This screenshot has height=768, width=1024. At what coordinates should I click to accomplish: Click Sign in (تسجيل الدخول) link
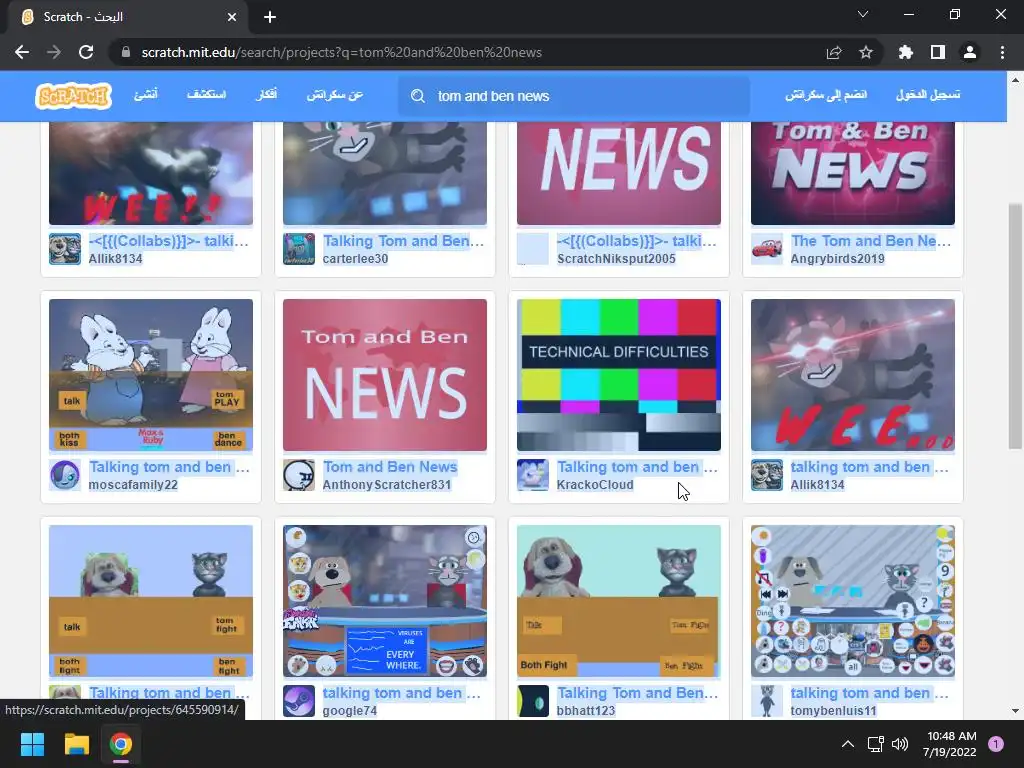tap(928, 95)
